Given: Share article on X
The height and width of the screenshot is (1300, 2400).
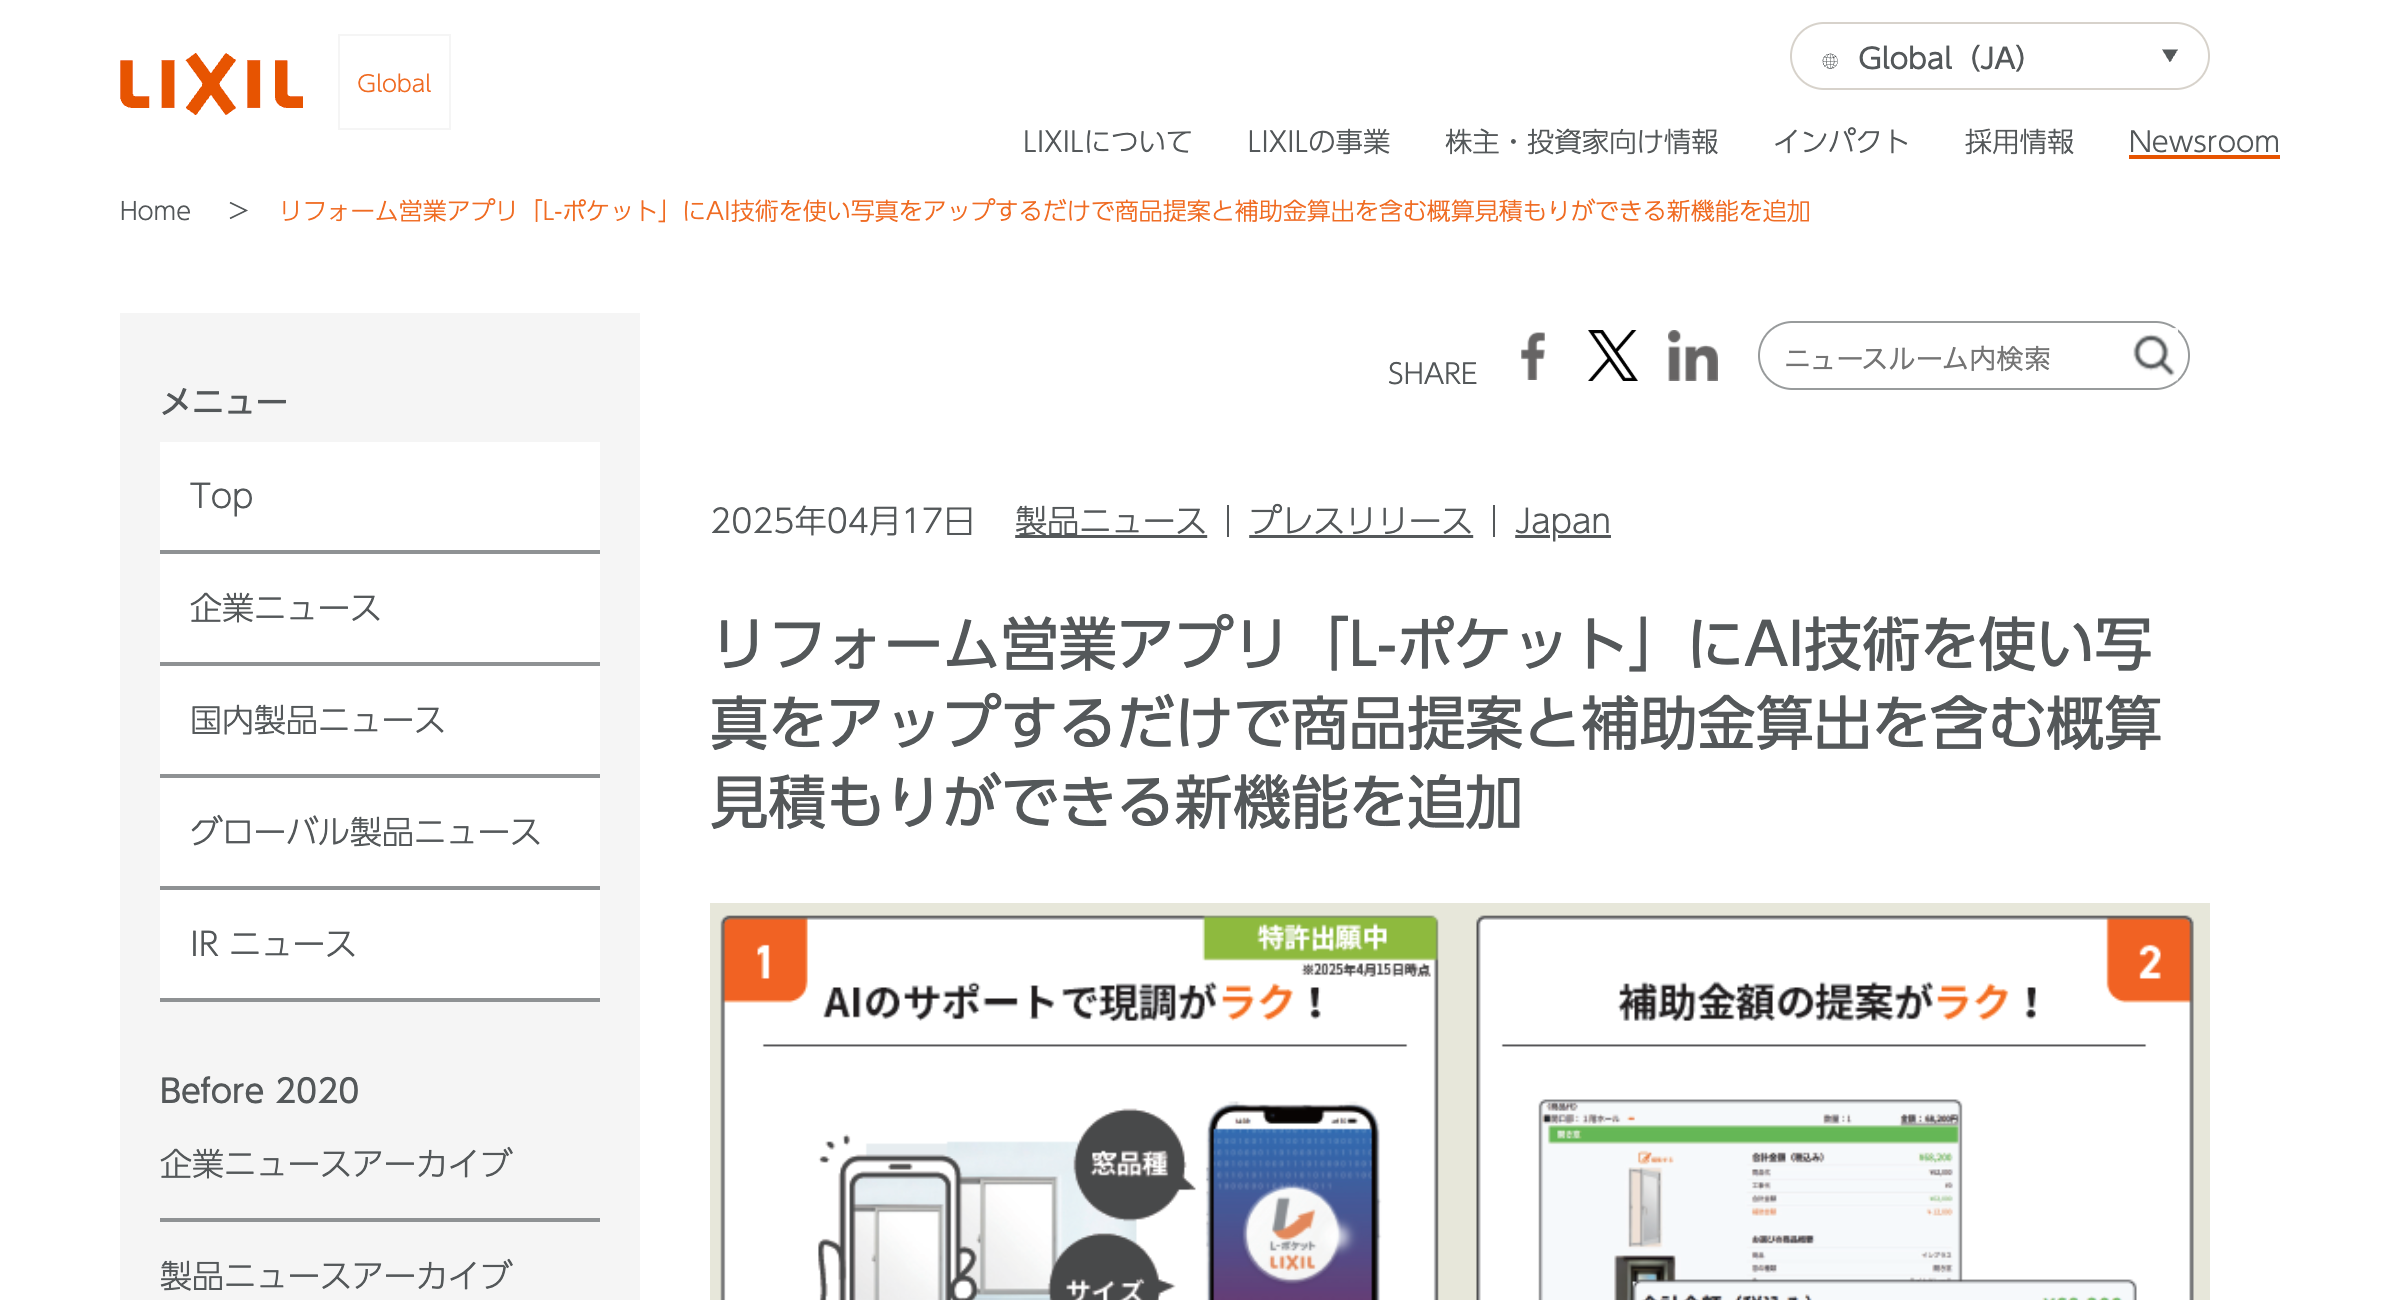Looking at the screenshot, I should click(1612, 356).
